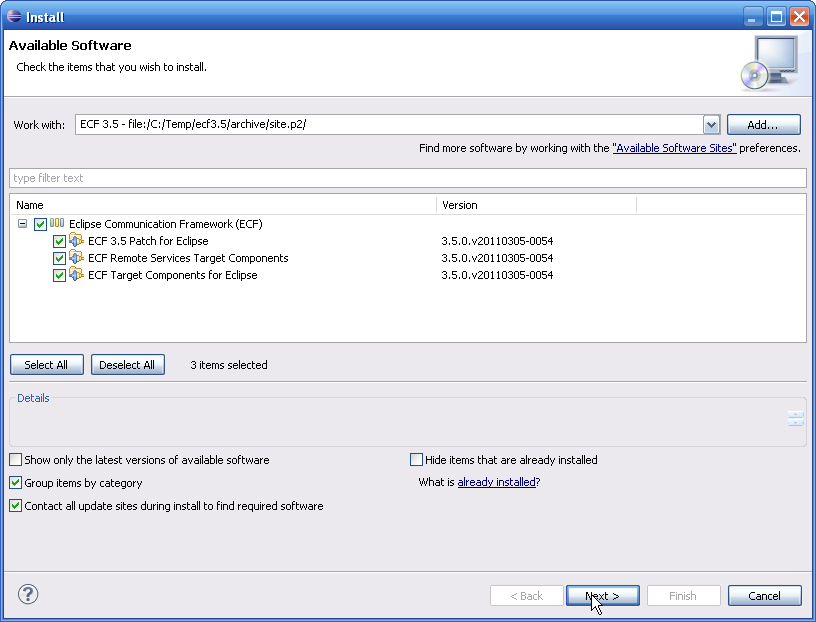
Task: Click the install wizard CD computer image
Action: click(769, 64)
